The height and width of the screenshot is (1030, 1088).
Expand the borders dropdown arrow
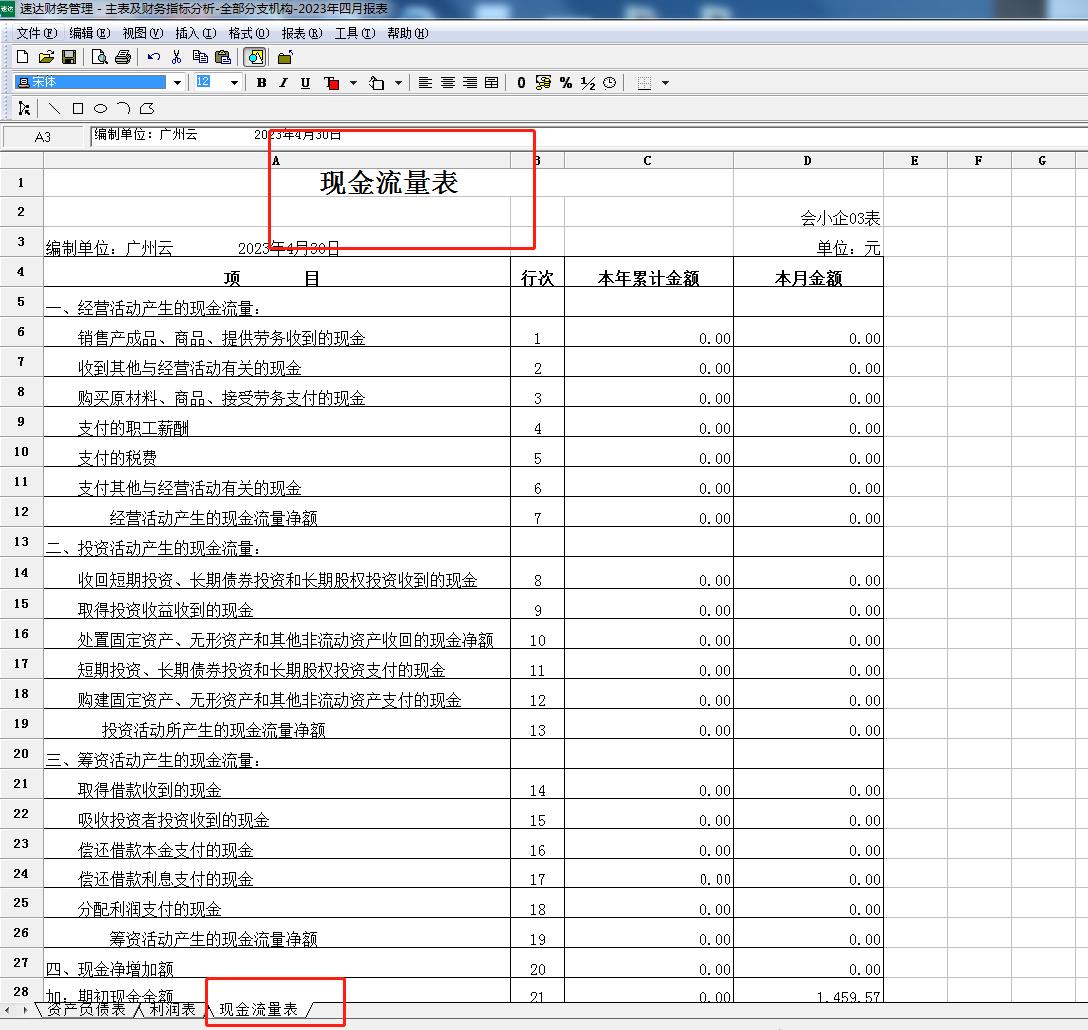tap(666, 83)
